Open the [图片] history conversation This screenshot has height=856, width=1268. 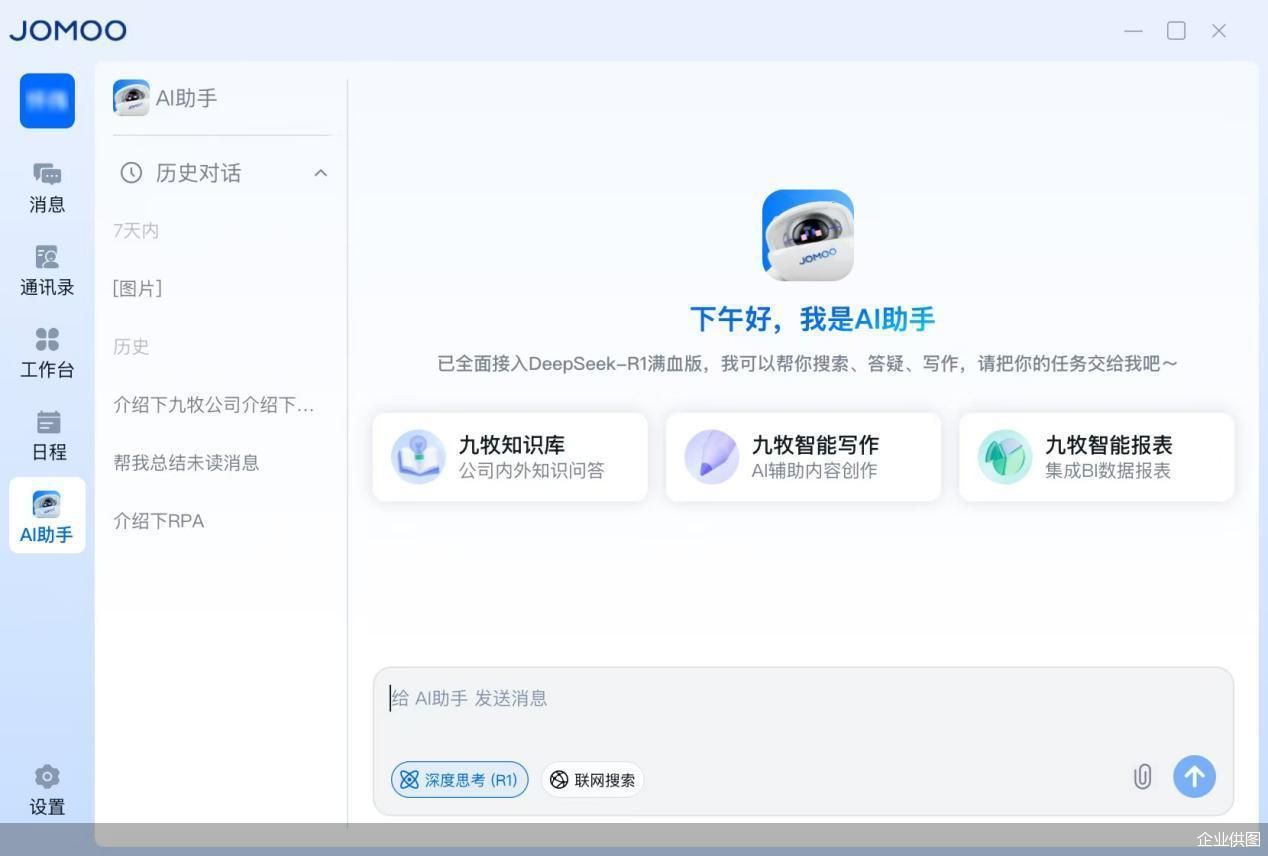(x=138, y=289)
